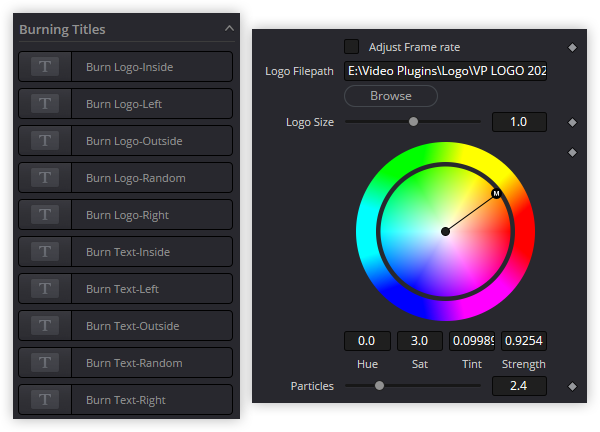
Task: Select the Burn Text-Inside title
Action: (x=126, y=251)
